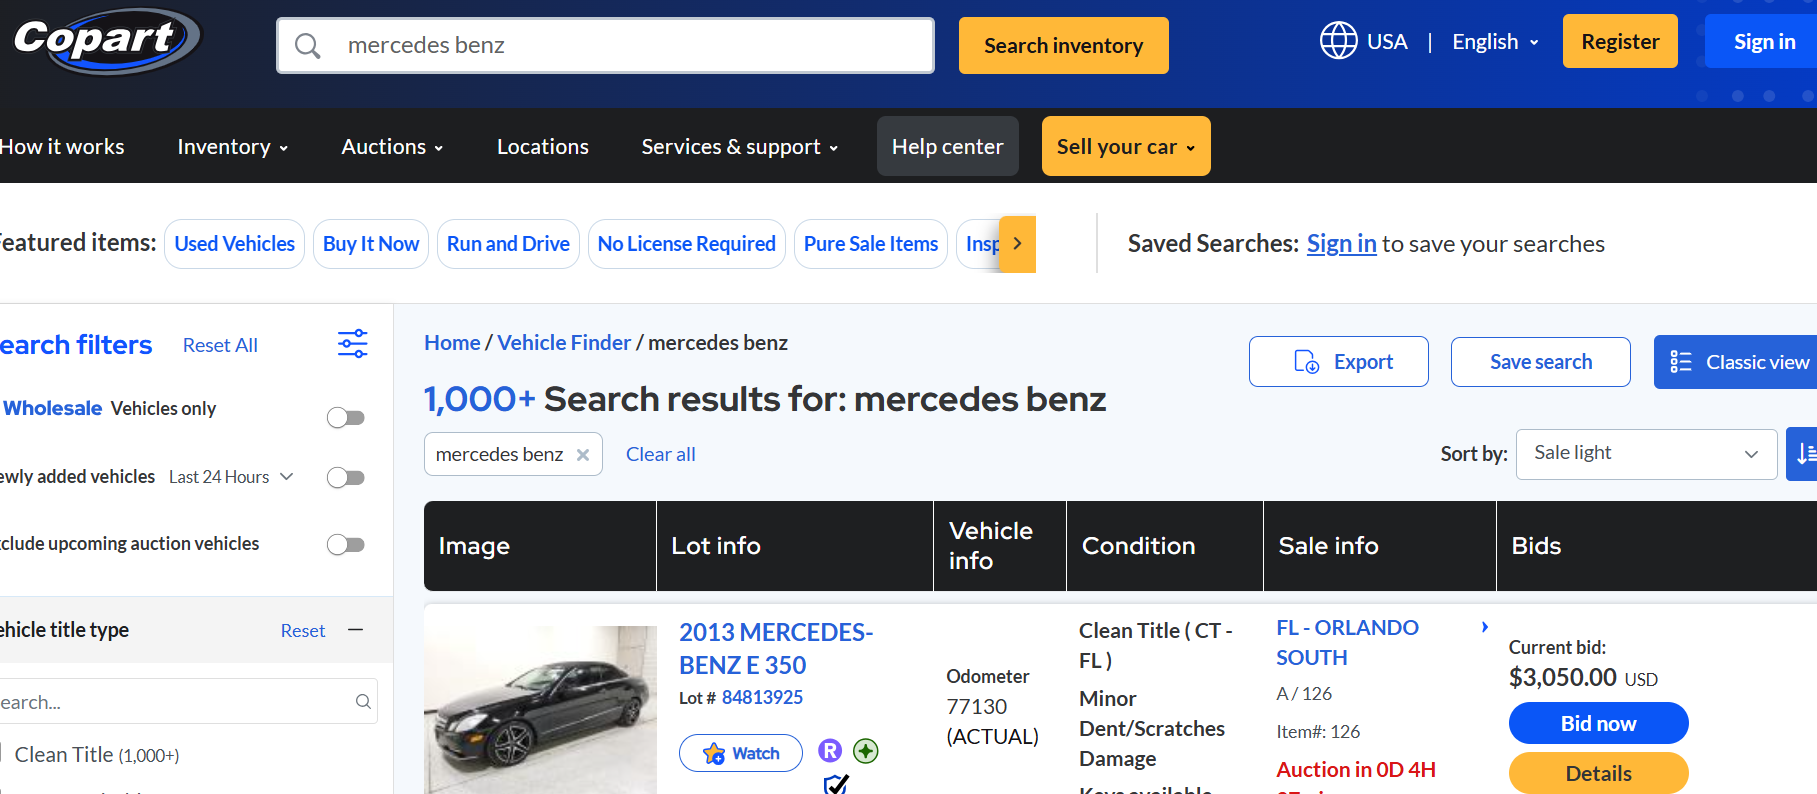Open the Inventory menu

pyautogui.click(x=232, y=147)
